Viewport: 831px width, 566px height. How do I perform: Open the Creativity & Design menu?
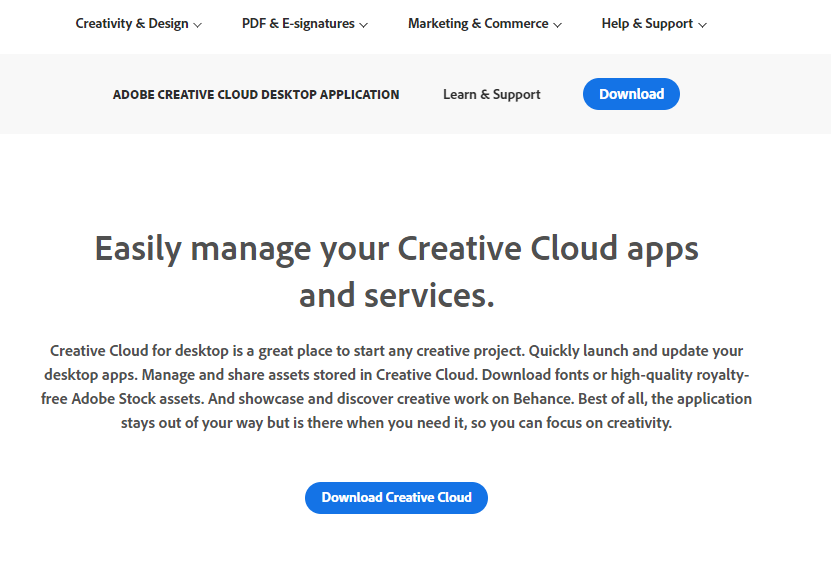tap(132, 24)
